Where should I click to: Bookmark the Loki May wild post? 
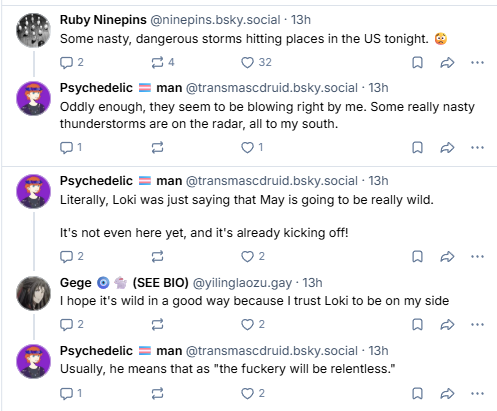tap(417, 257)
